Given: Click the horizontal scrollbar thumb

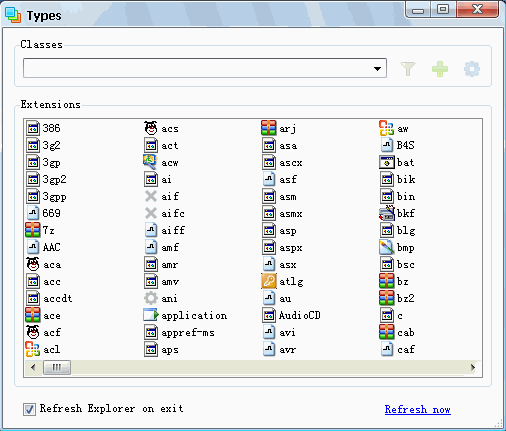Looking at the screenshot, I should 57,368.
